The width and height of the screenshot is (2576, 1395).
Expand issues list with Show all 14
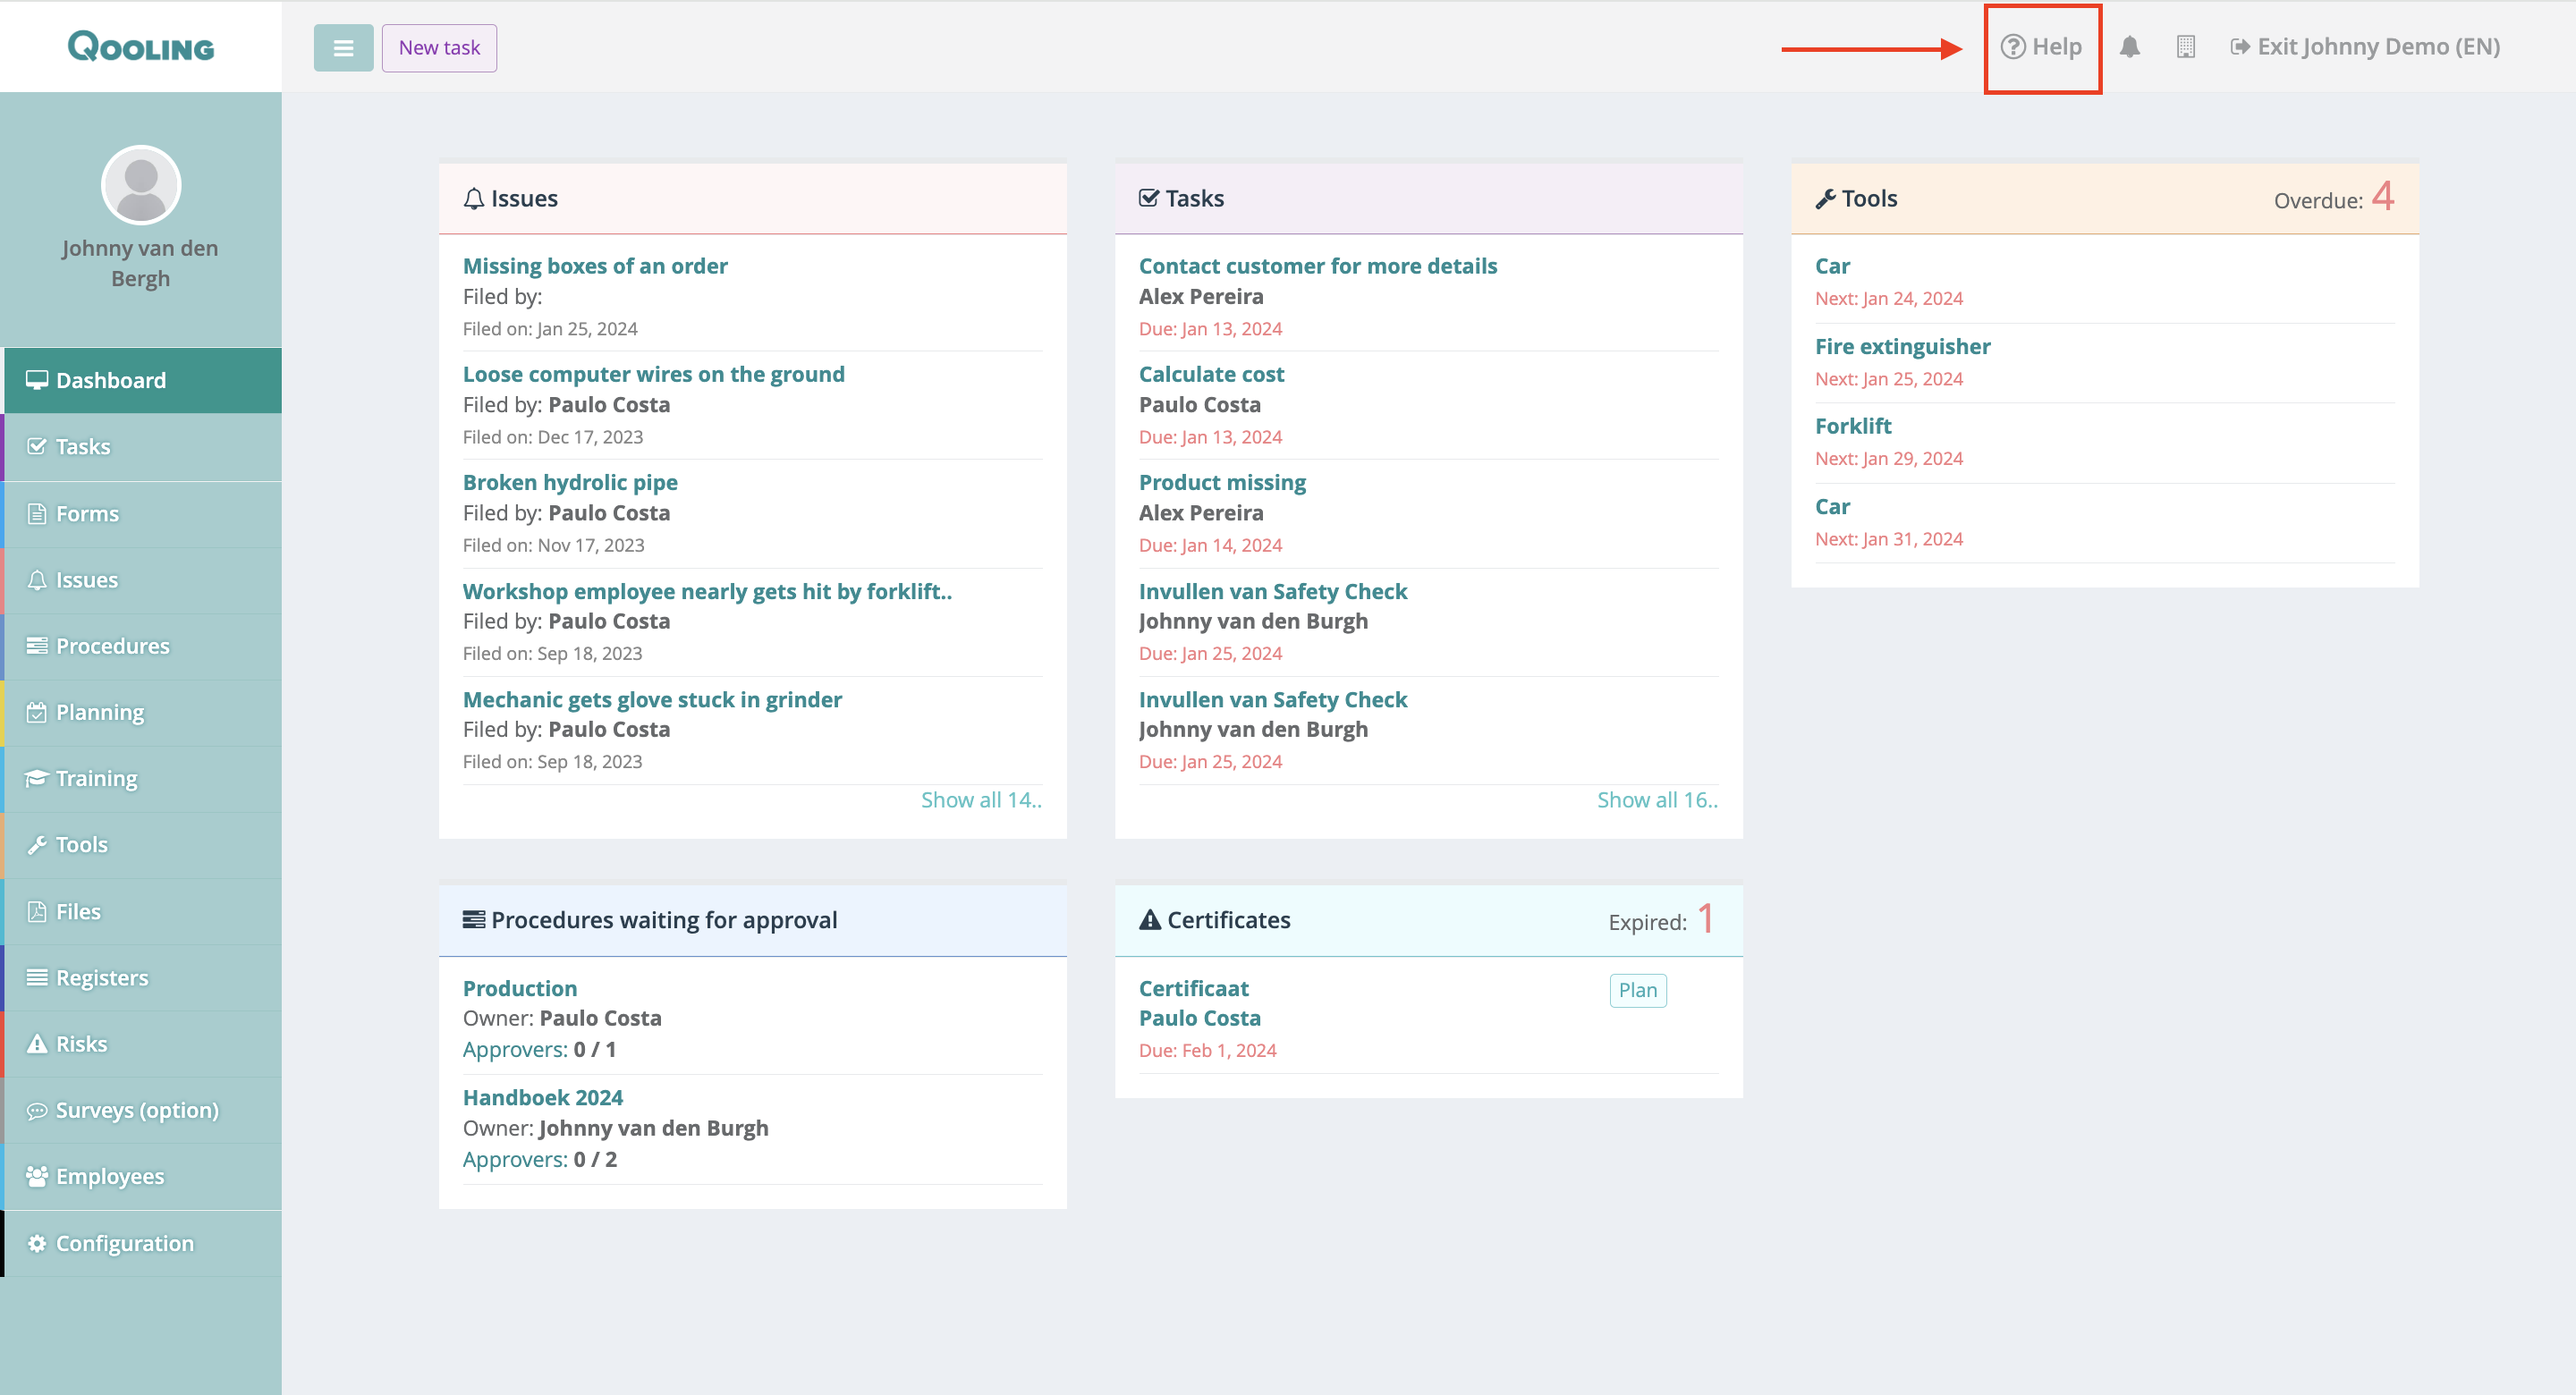tap(980, 800)
